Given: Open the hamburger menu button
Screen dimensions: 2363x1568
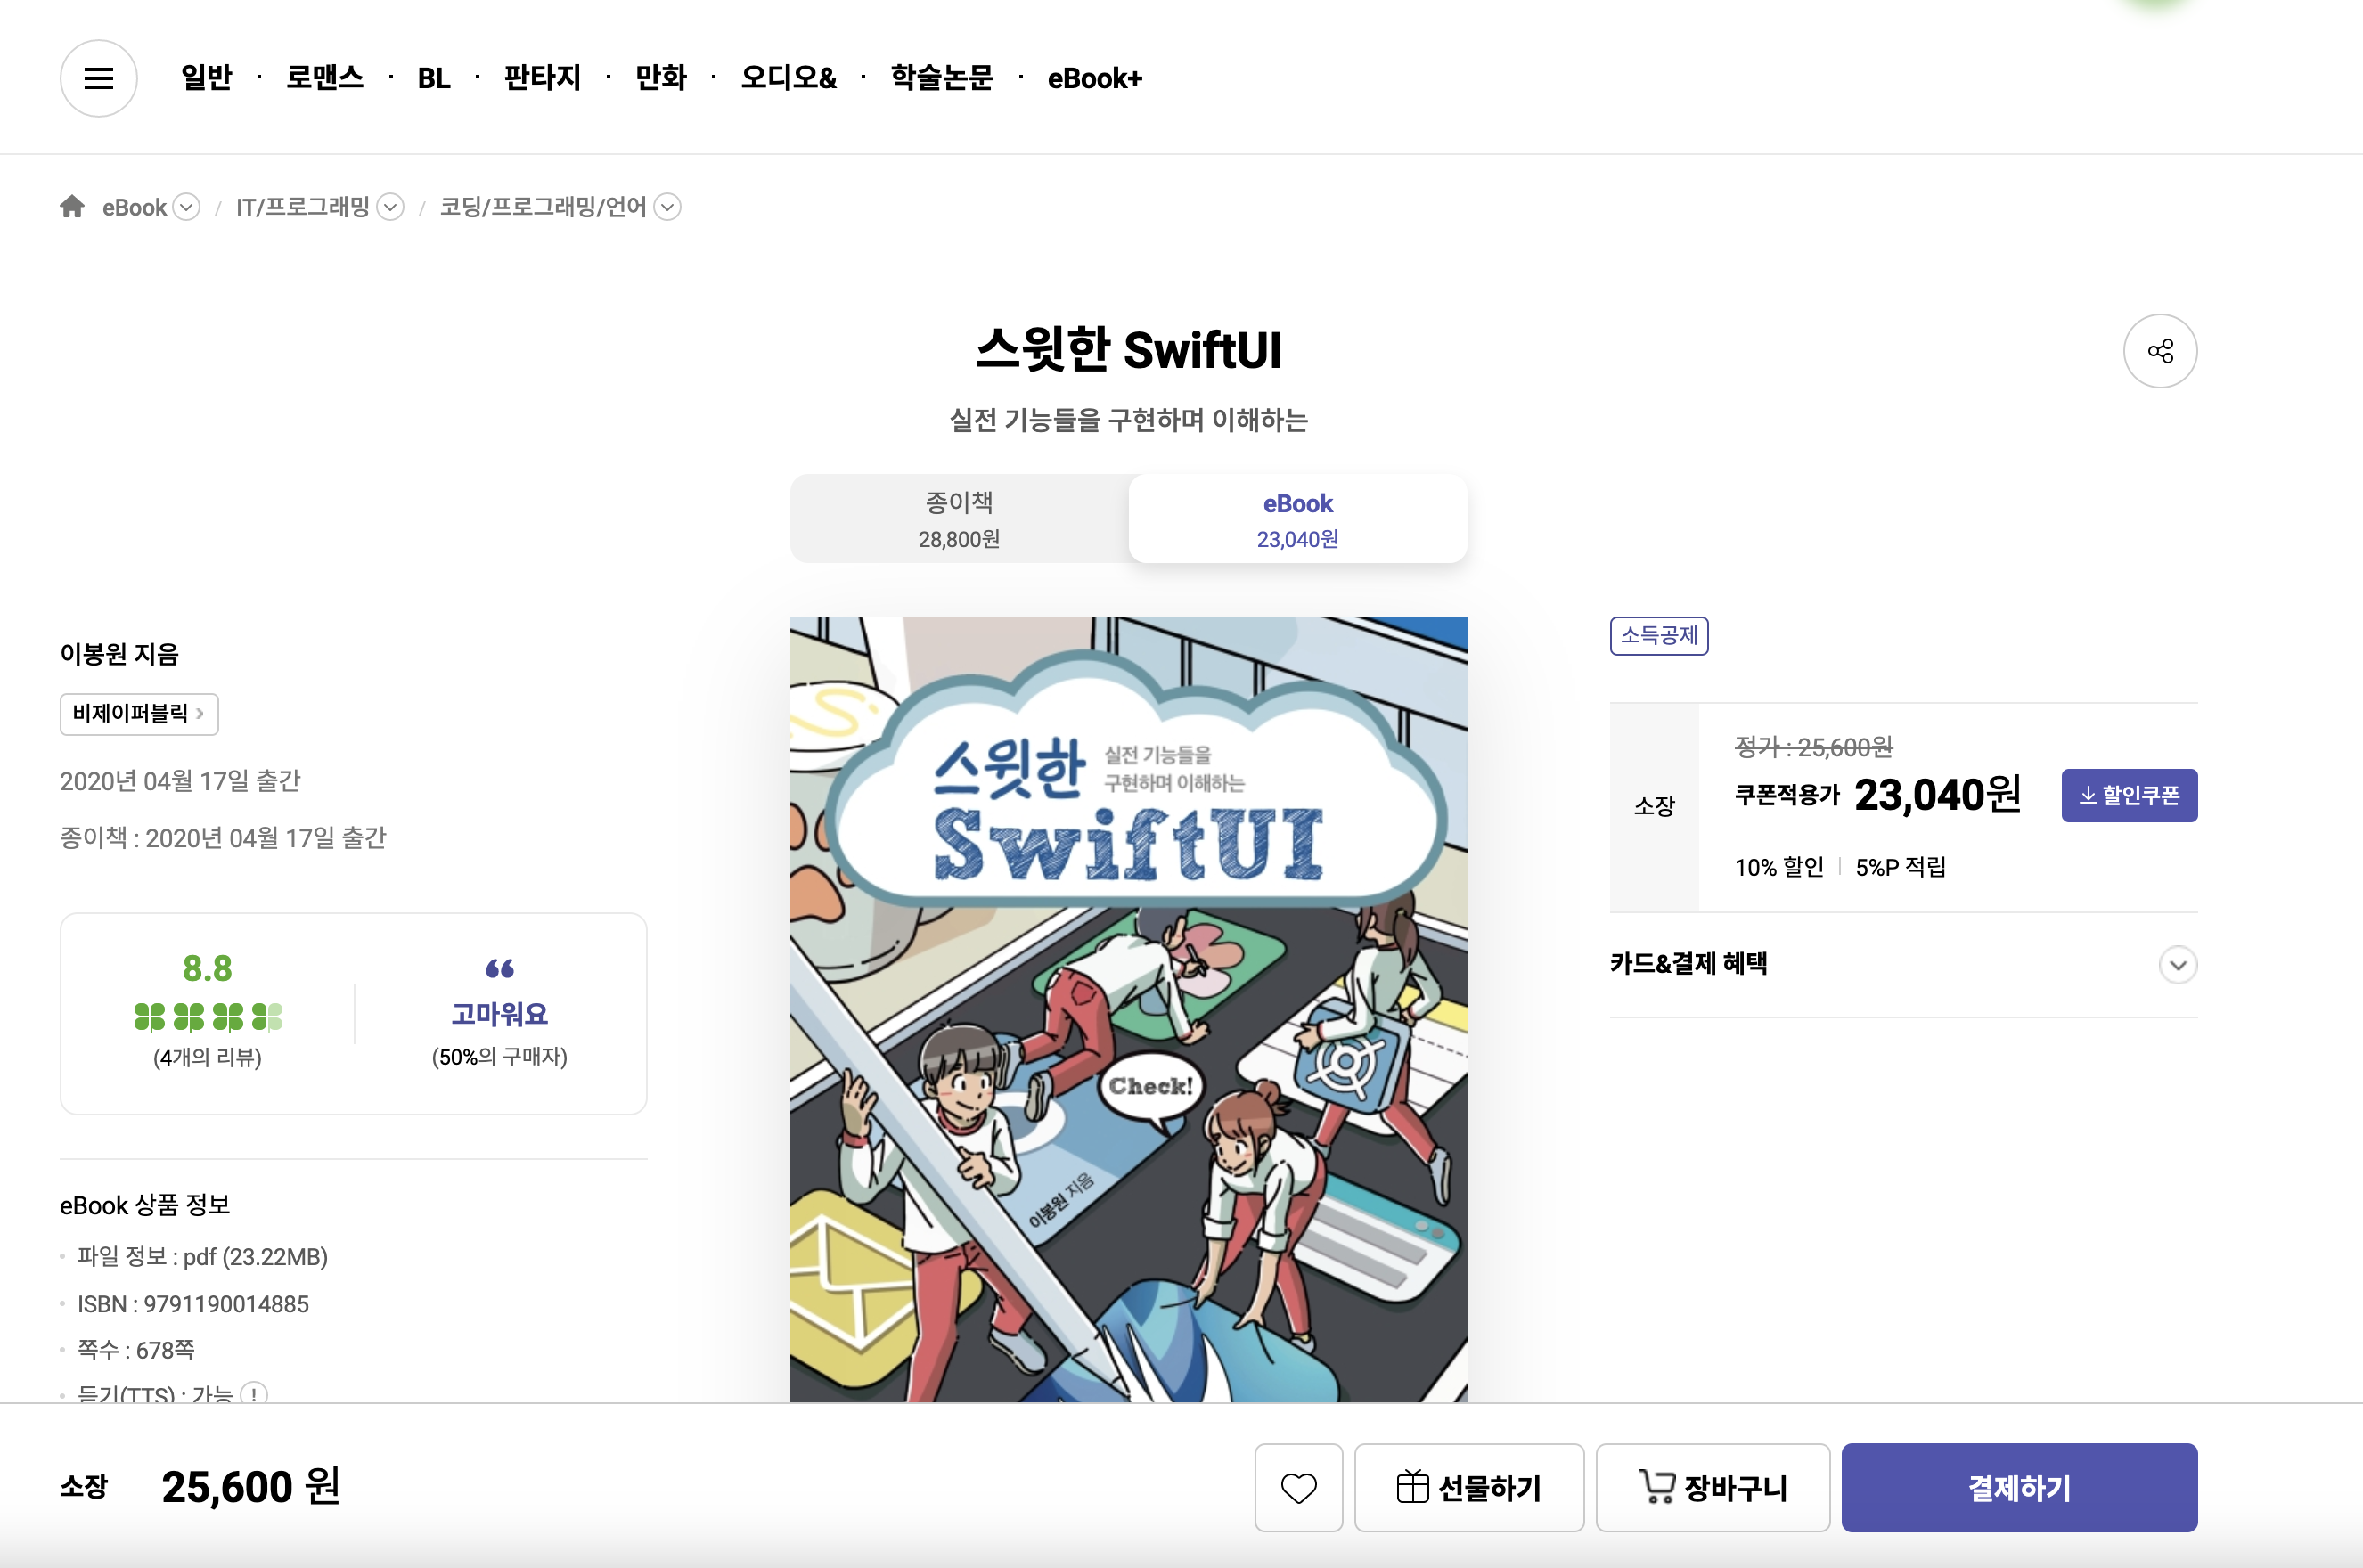Looking at the screenshot, I should 98,78.
